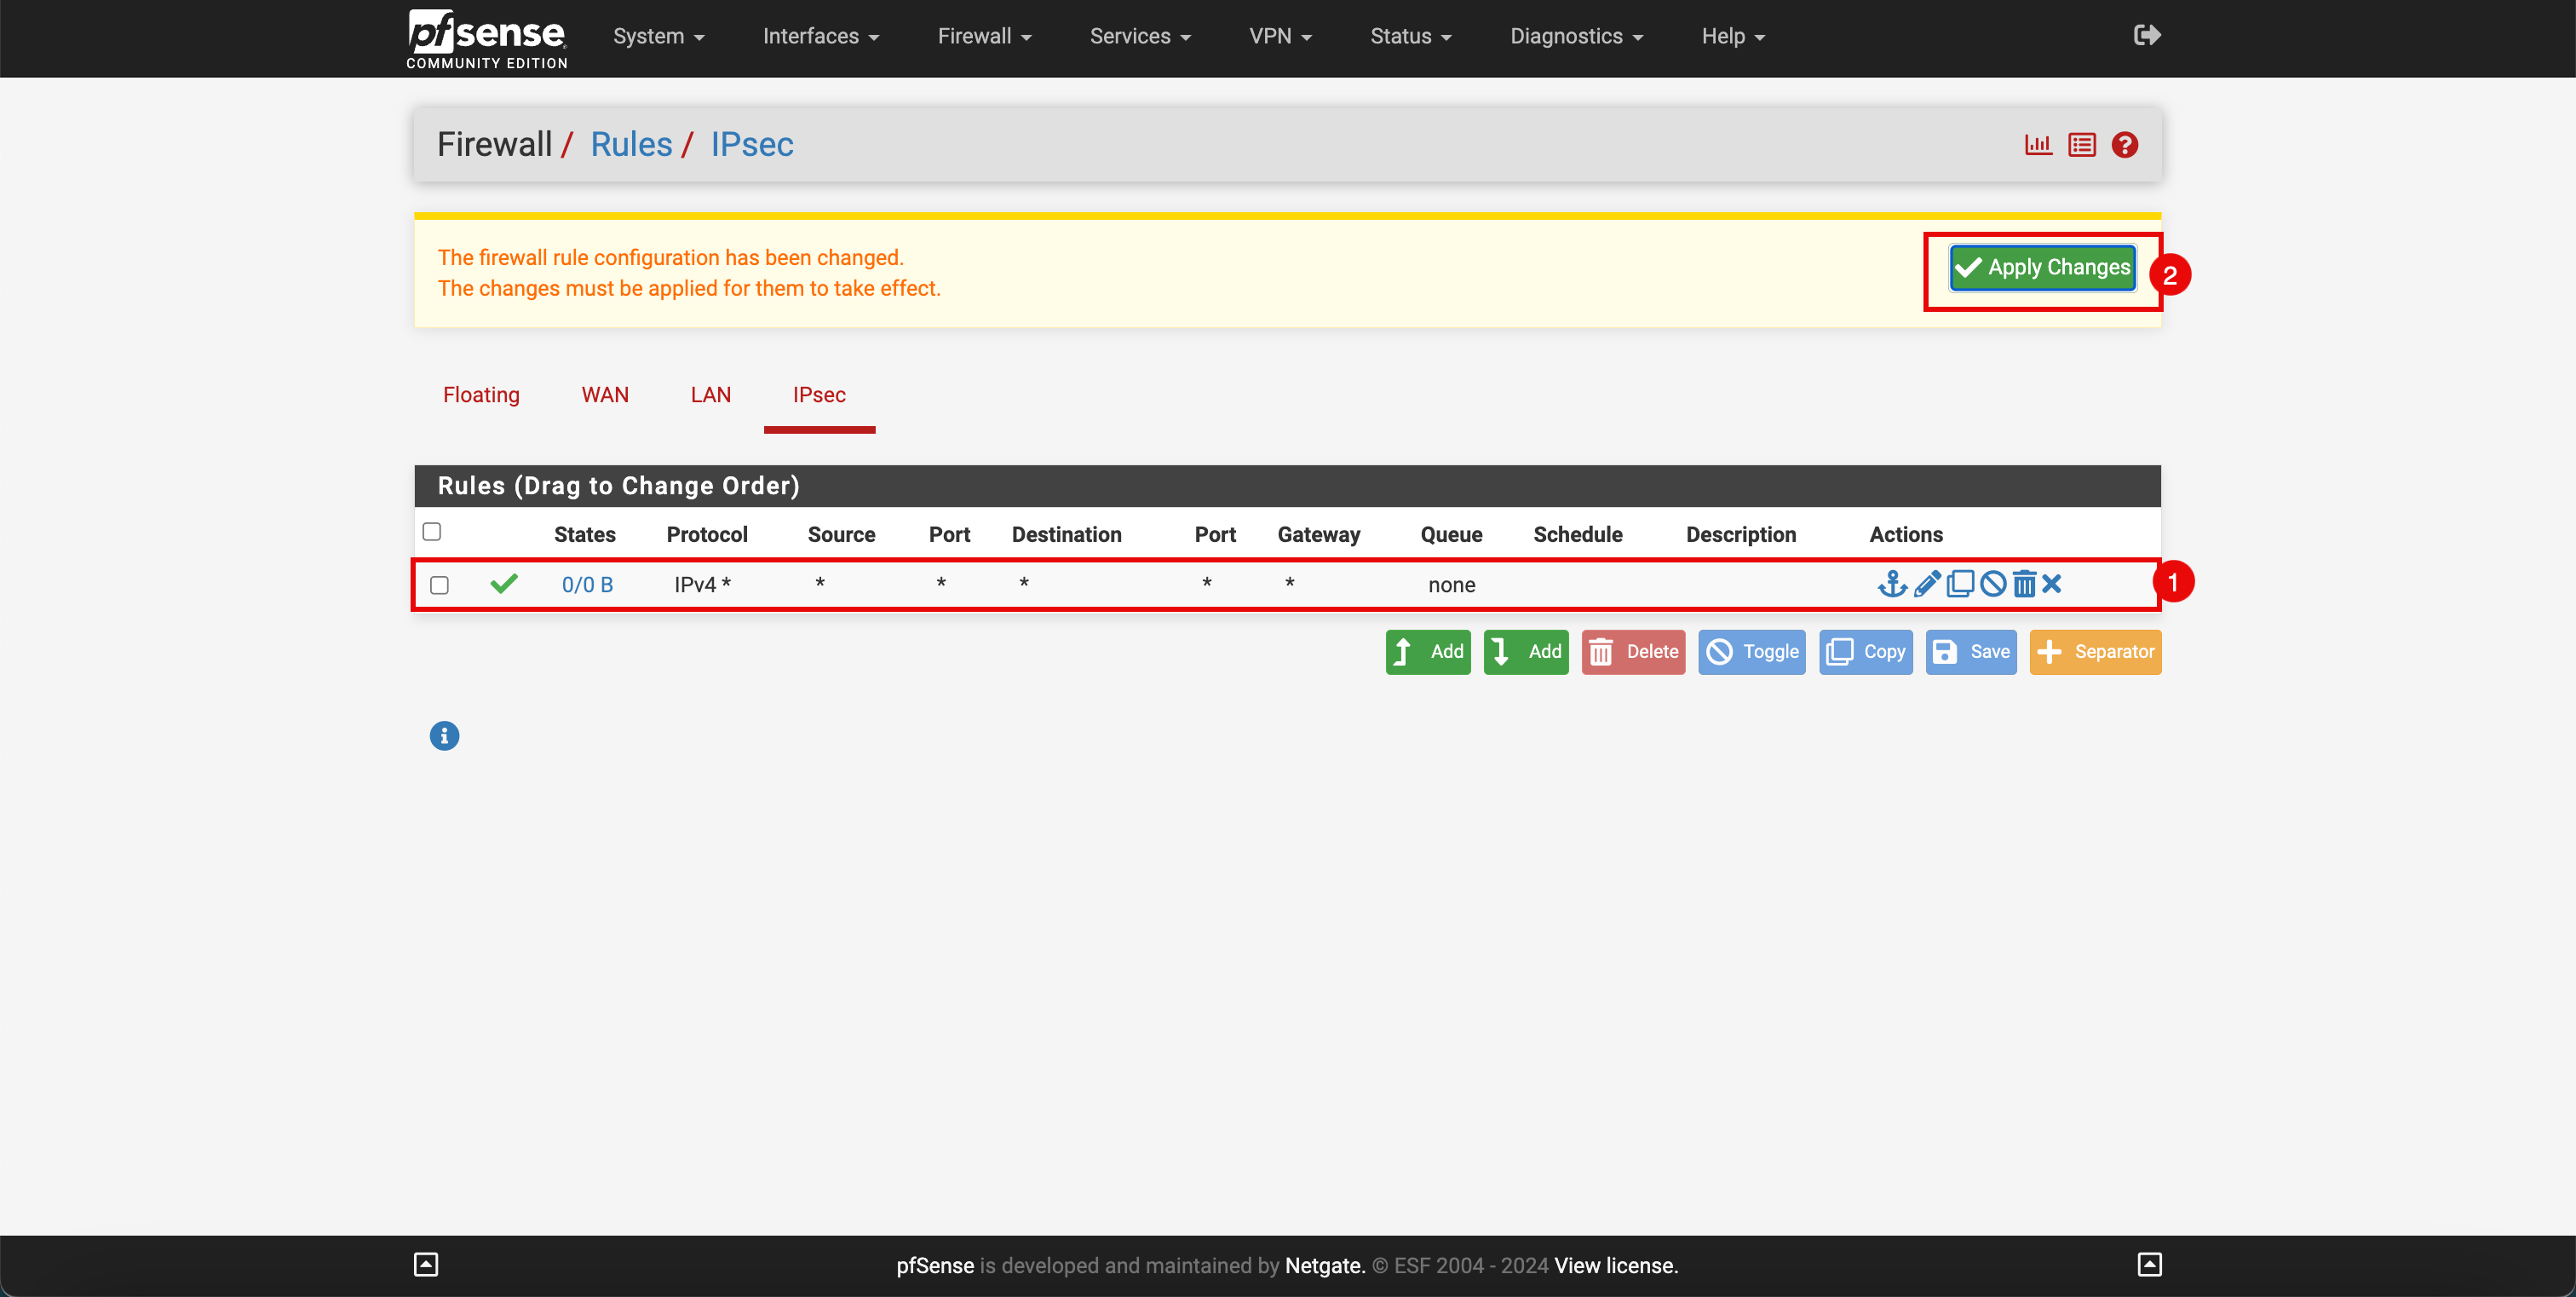
Task: Toggle the green checkmark rule status indicator
Action: [504, 584]
